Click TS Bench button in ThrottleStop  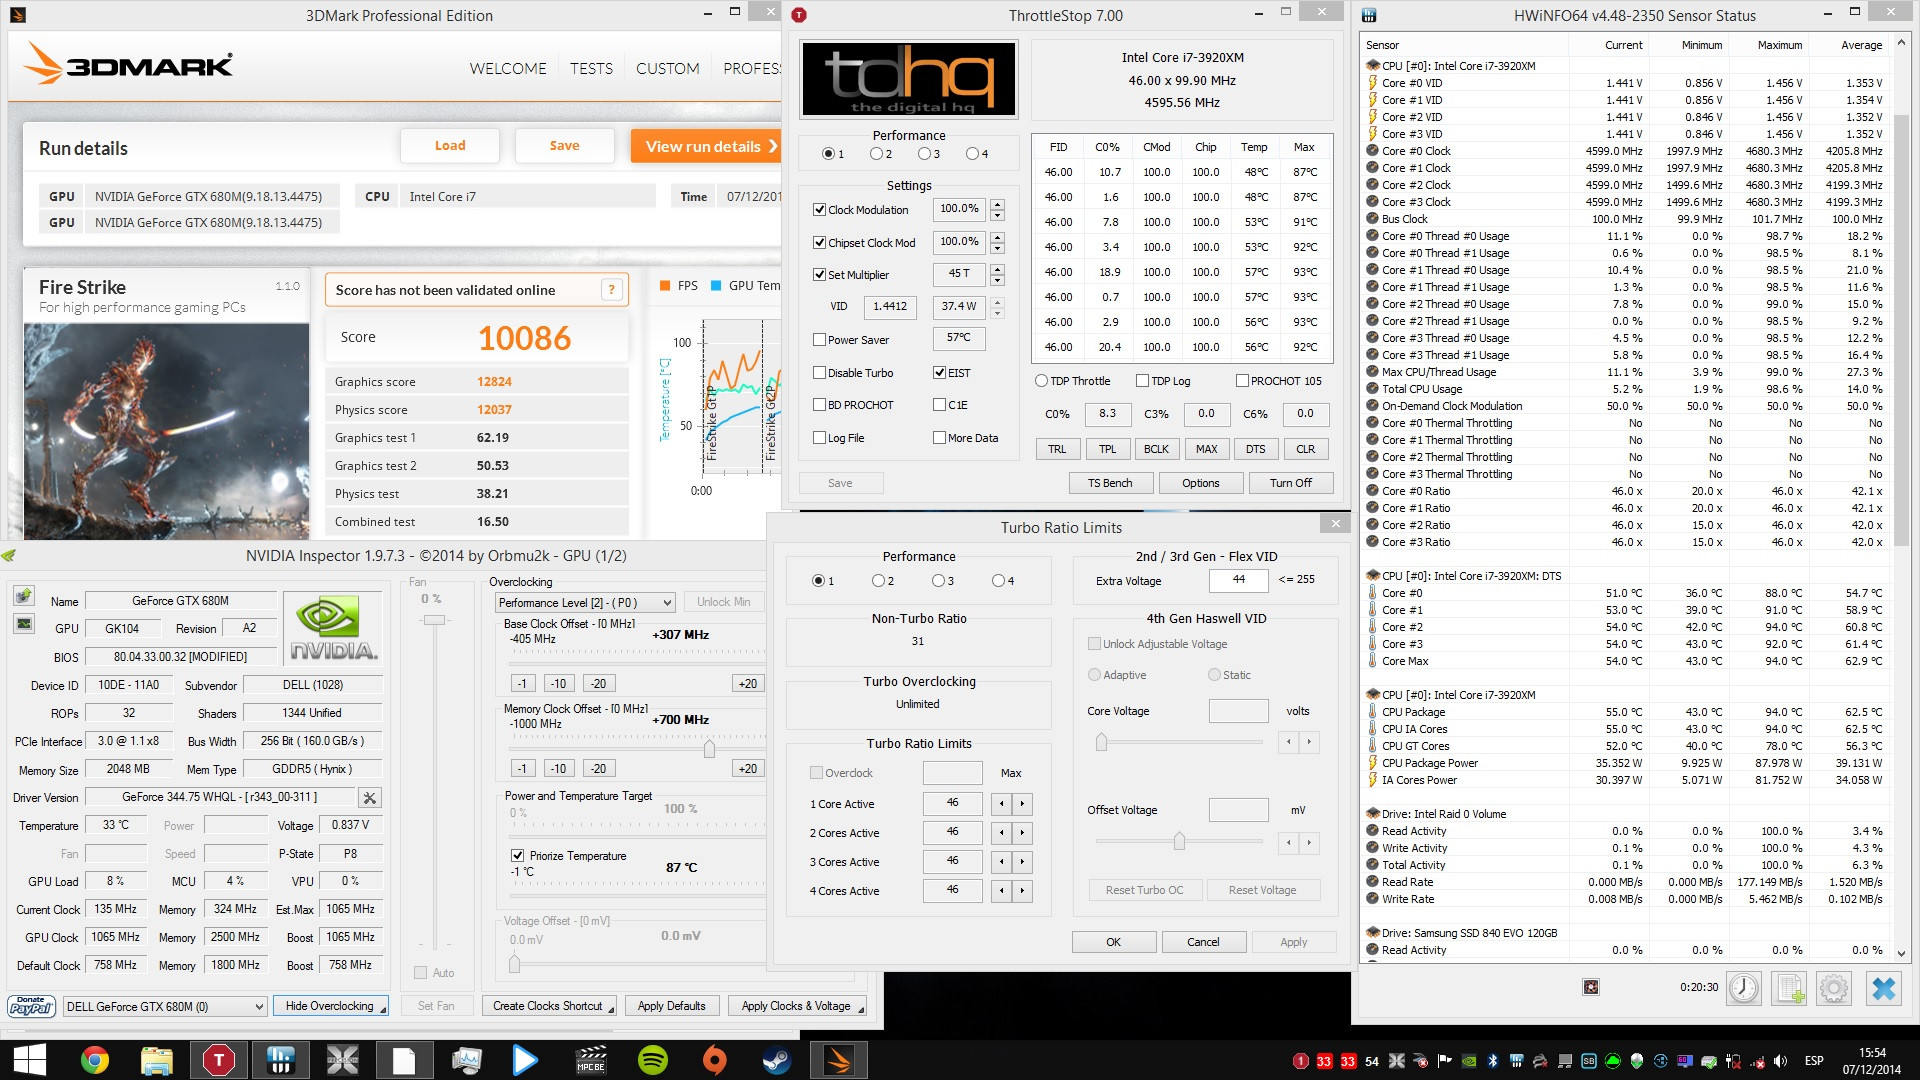pos(1110,483)
